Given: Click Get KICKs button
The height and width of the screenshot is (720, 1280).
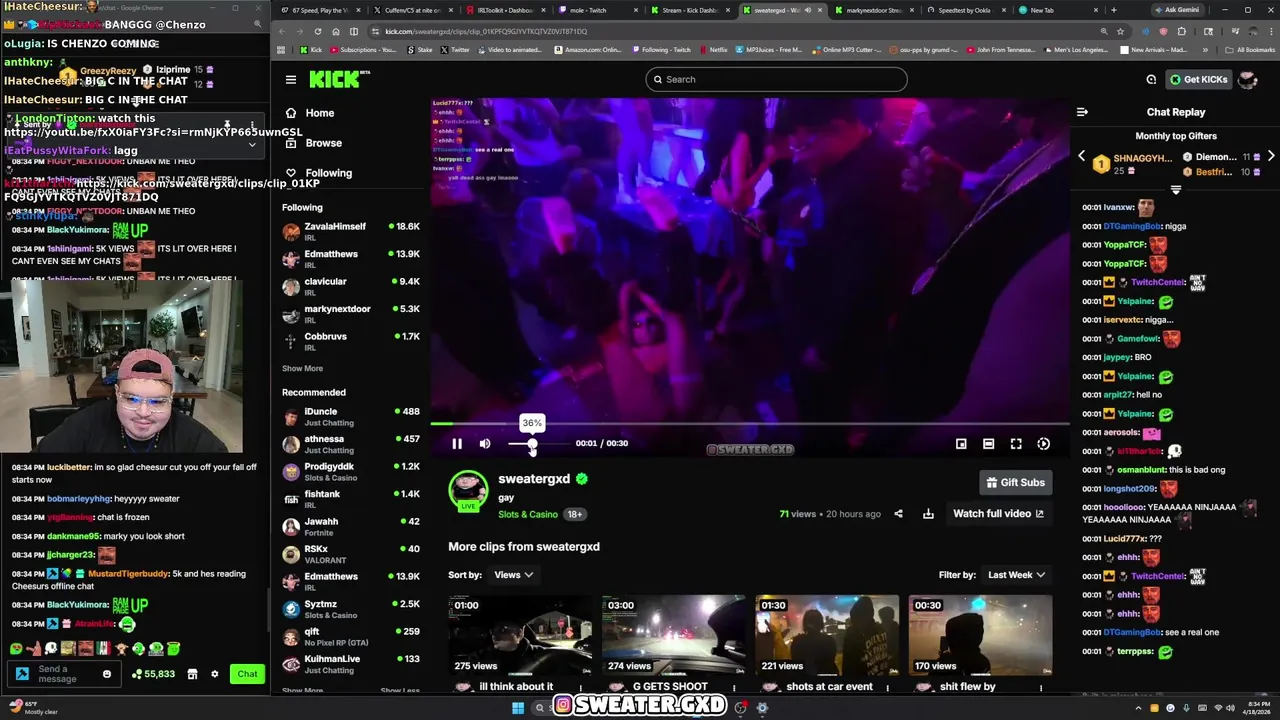Looking at the screenshot, I should pyautogui.click(x=1198, y=80).
